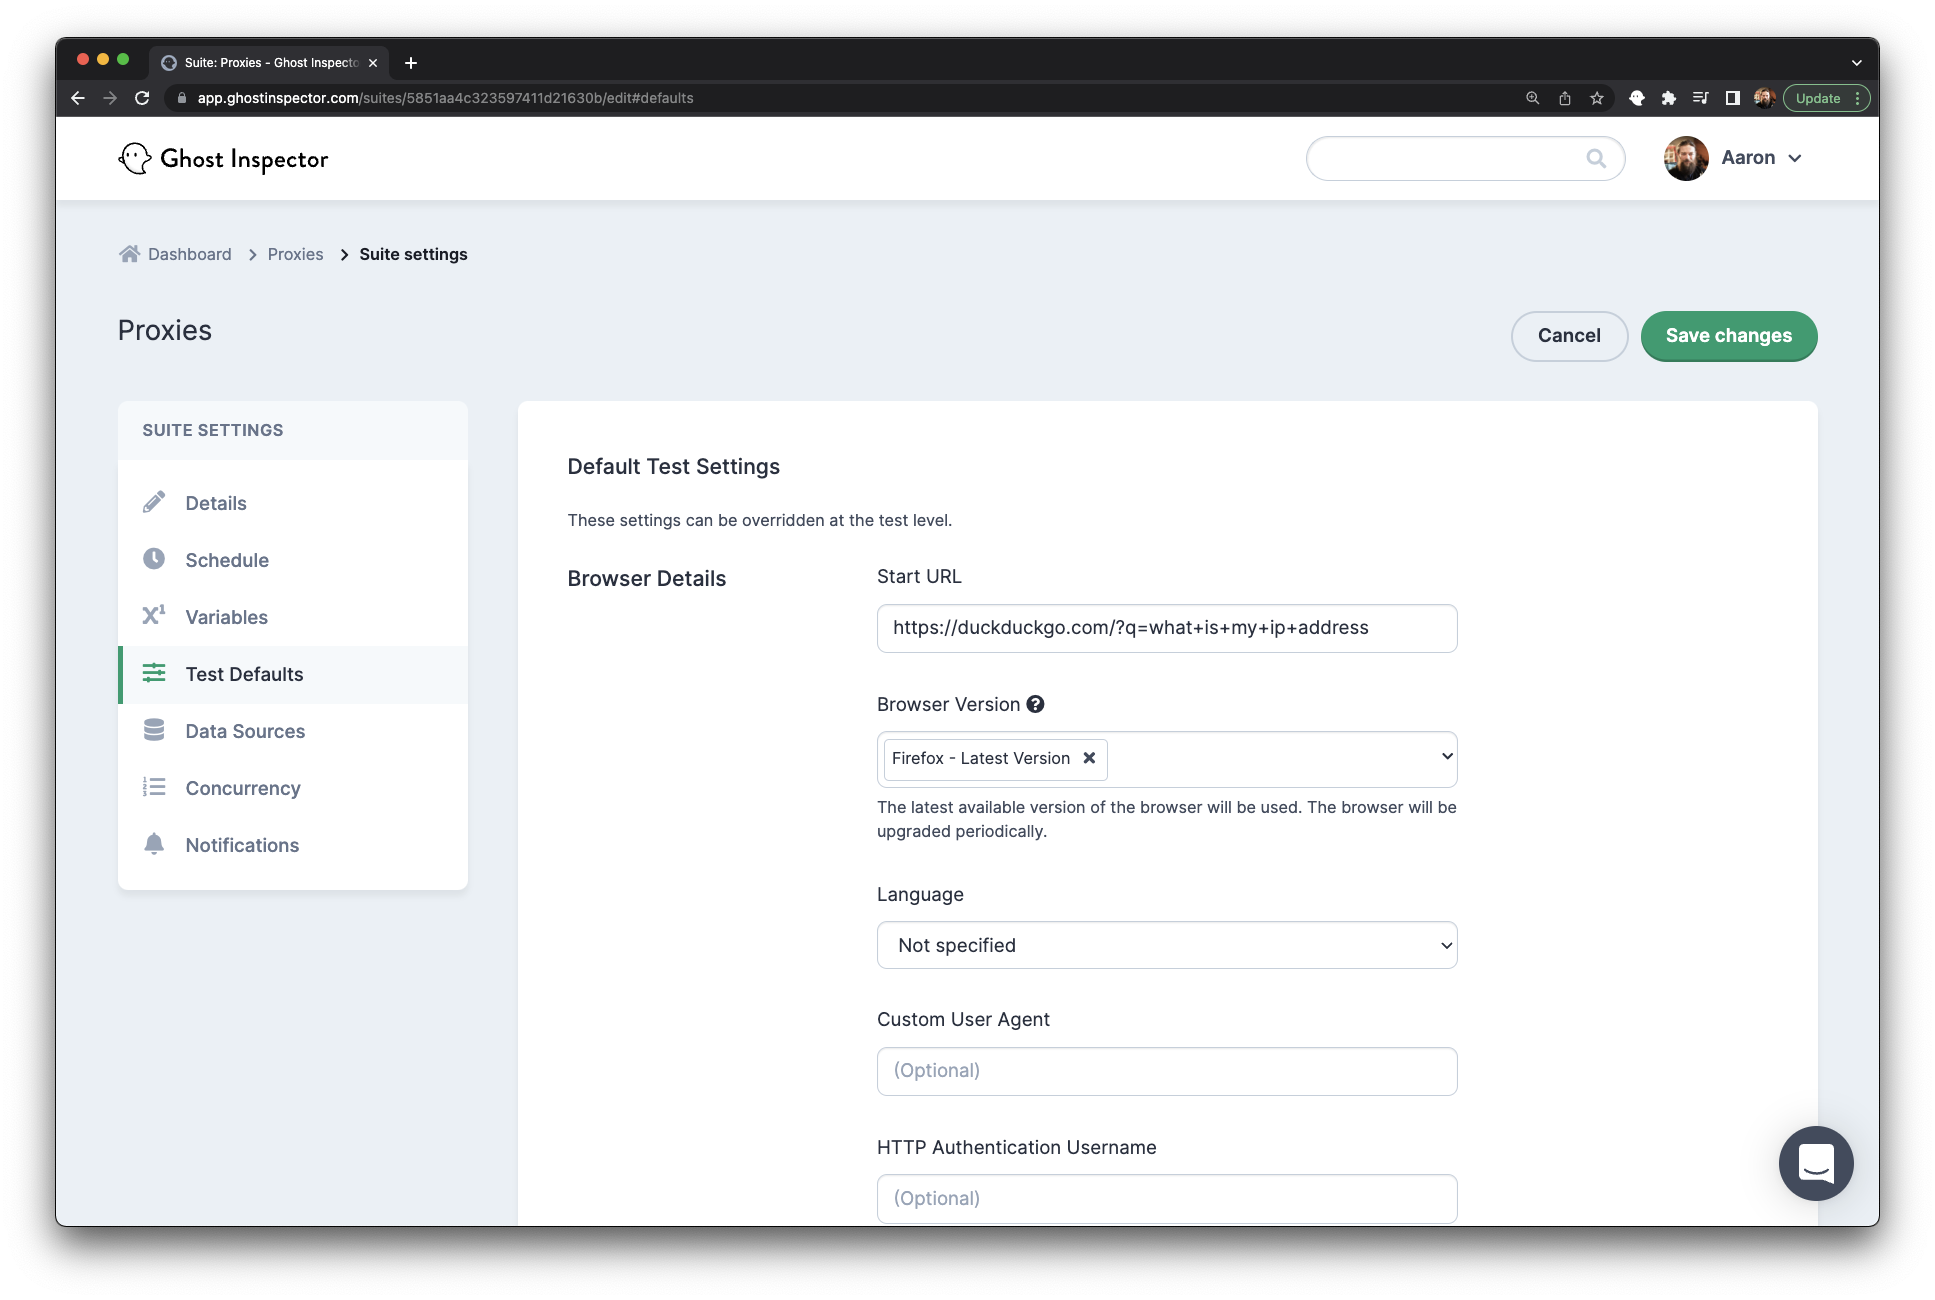Click the Cancel button
This screenshot has width=1935, height=1300.
pos(1569,336)
